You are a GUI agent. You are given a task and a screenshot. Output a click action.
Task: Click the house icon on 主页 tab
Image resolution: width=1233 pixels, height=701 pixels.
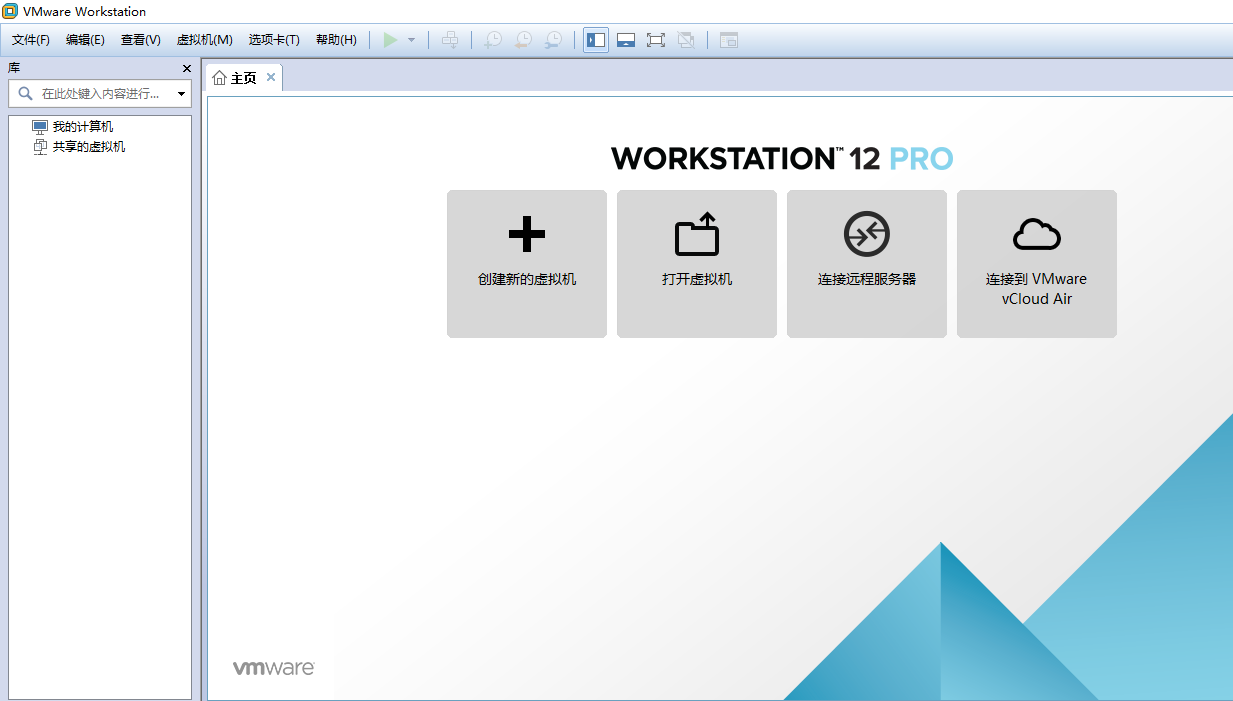[220, 78]
